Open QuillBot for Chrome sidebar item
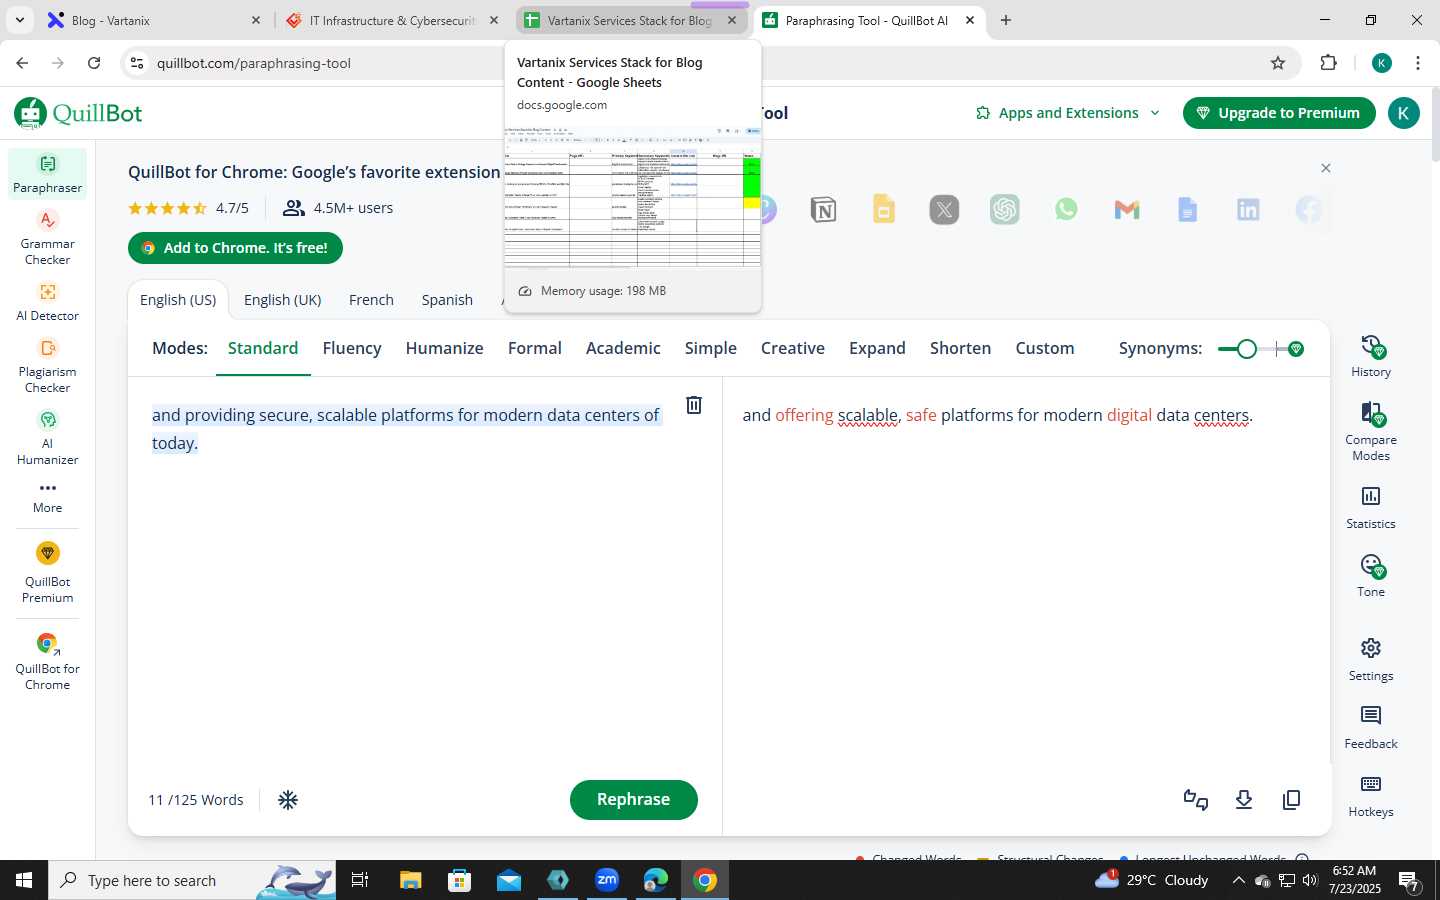 coord(47,661)
